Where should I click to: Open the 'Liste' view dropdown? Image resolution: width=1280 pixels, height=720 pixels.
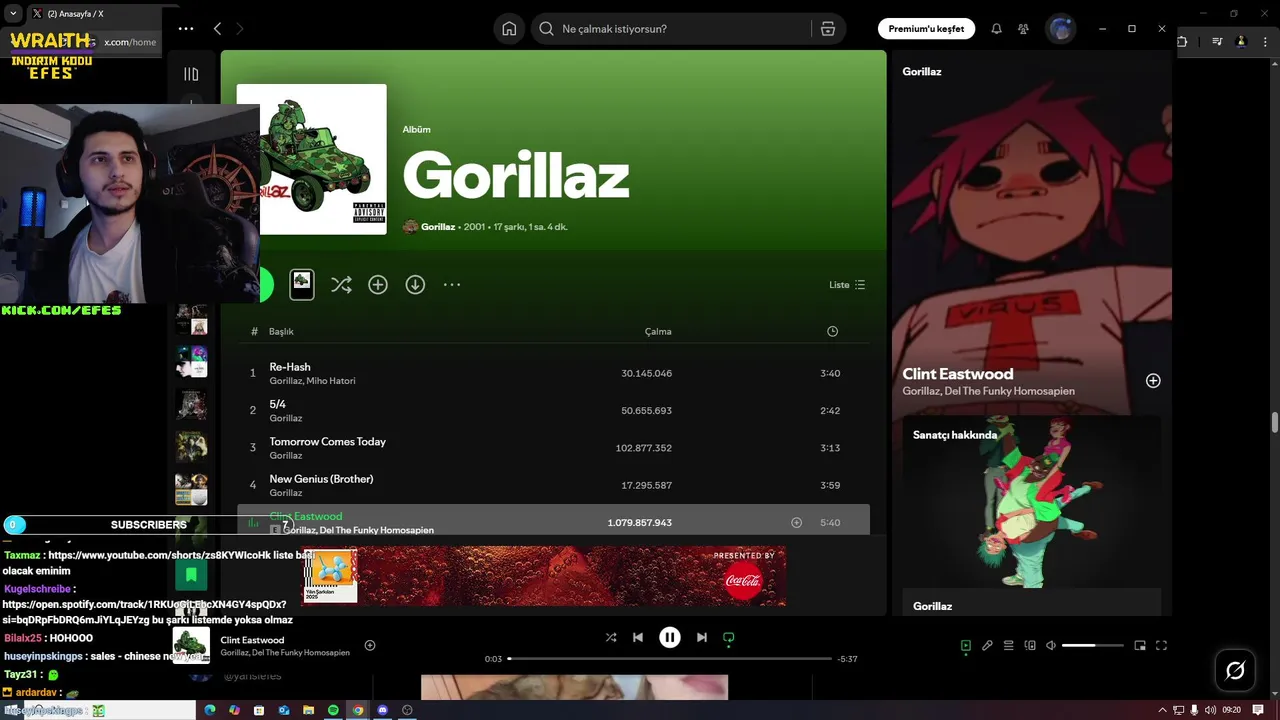pyautogui.click(x=847, y=285)
